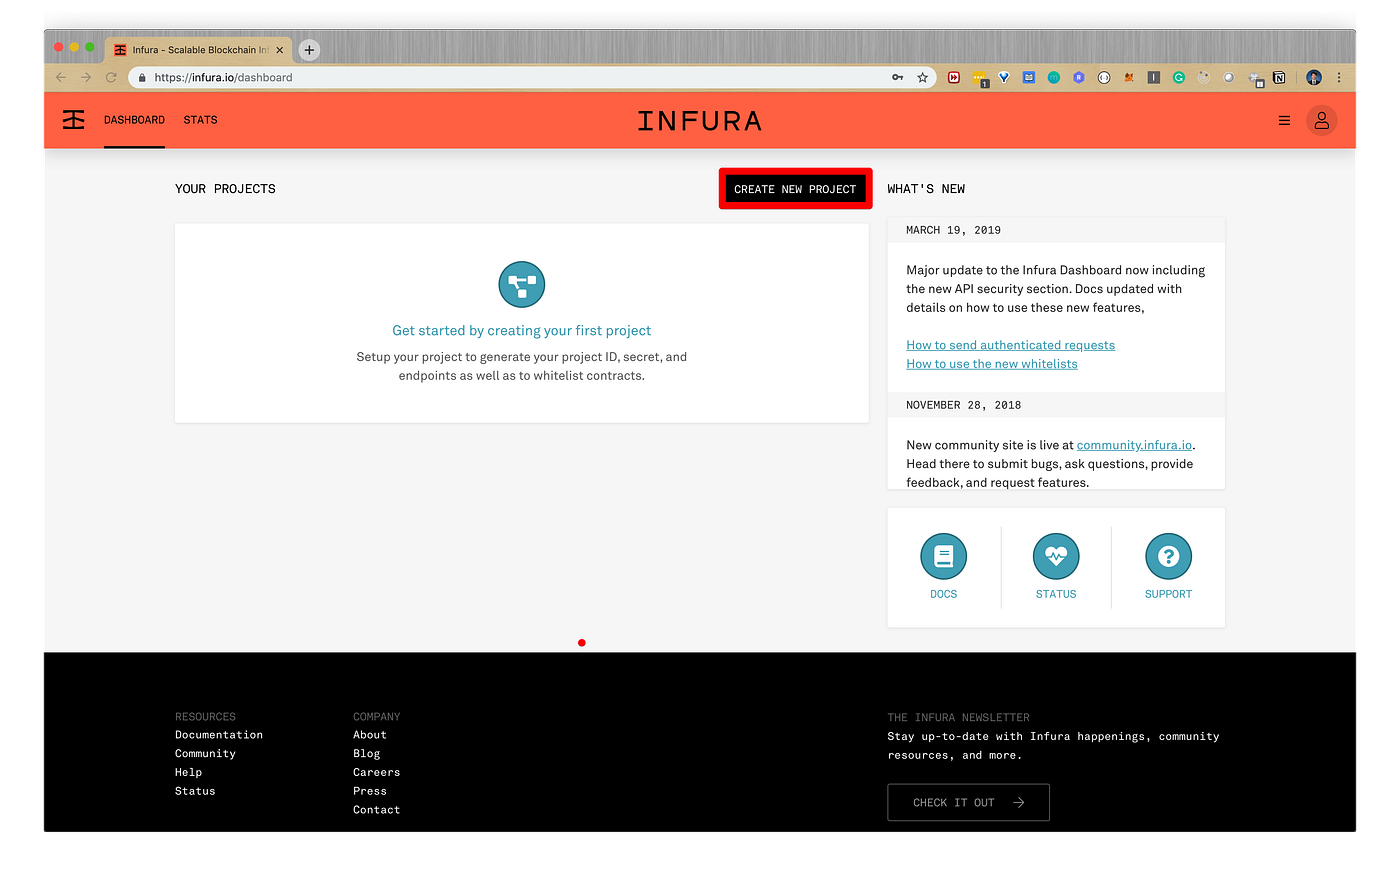The image size is (1400, 890).
Task: Open How to use the new whitelists link
Action: (992, 364)
